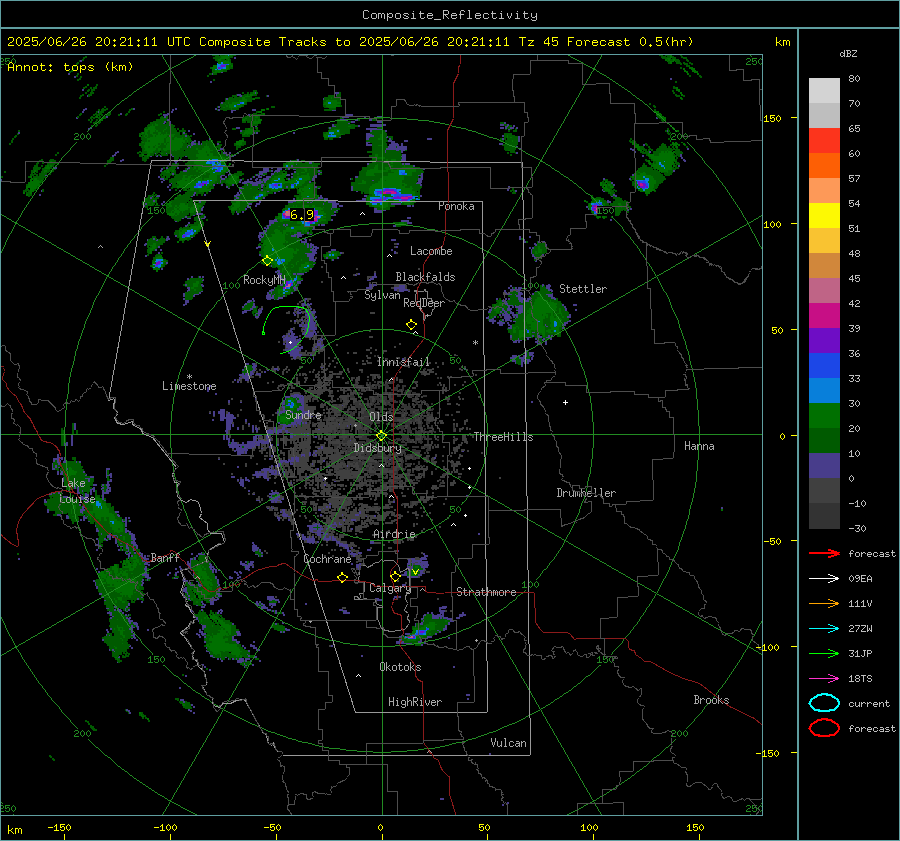This screenshot has width=900, height=841.
Task: Click the yellow diamond marker below Cochrane
Action: click(342, 578)
